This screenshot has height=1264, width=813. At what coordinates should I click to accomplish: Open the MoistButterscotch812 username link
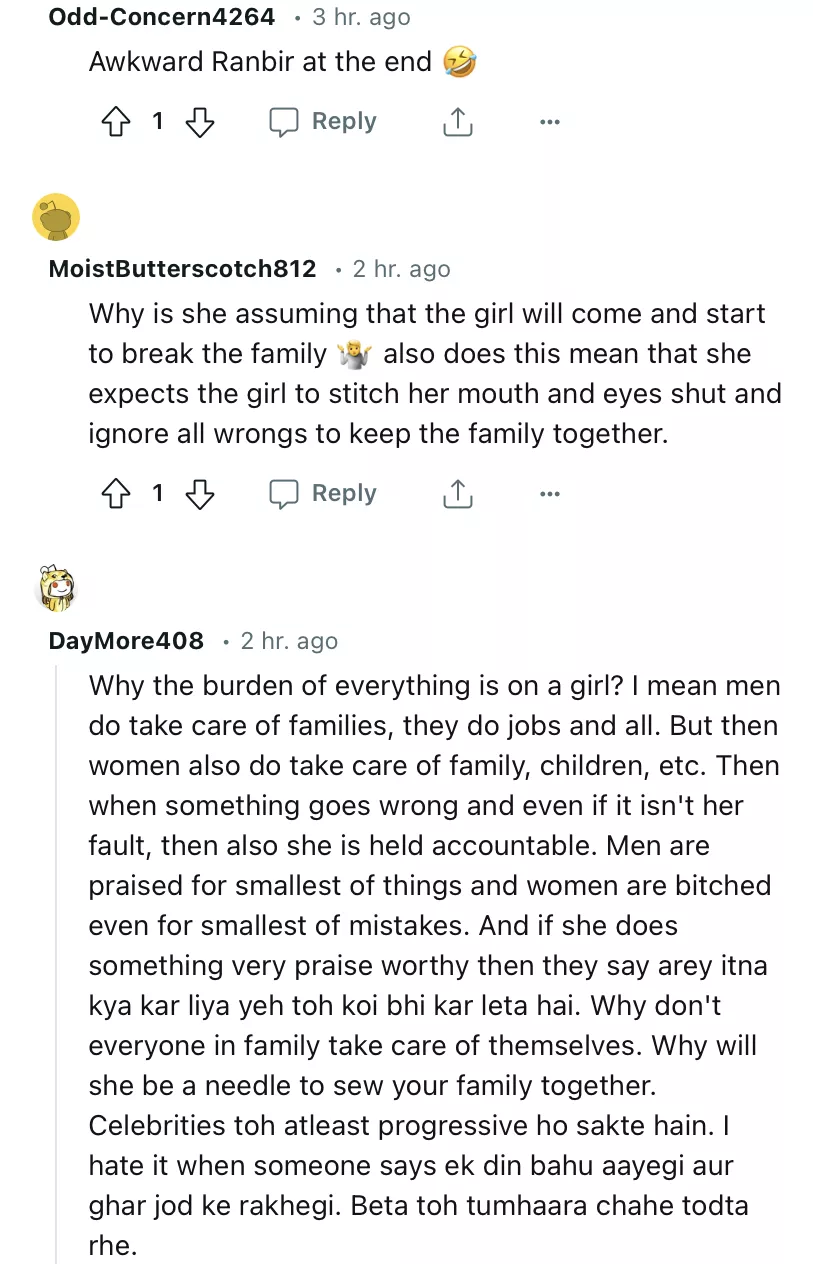coord(182,269)
